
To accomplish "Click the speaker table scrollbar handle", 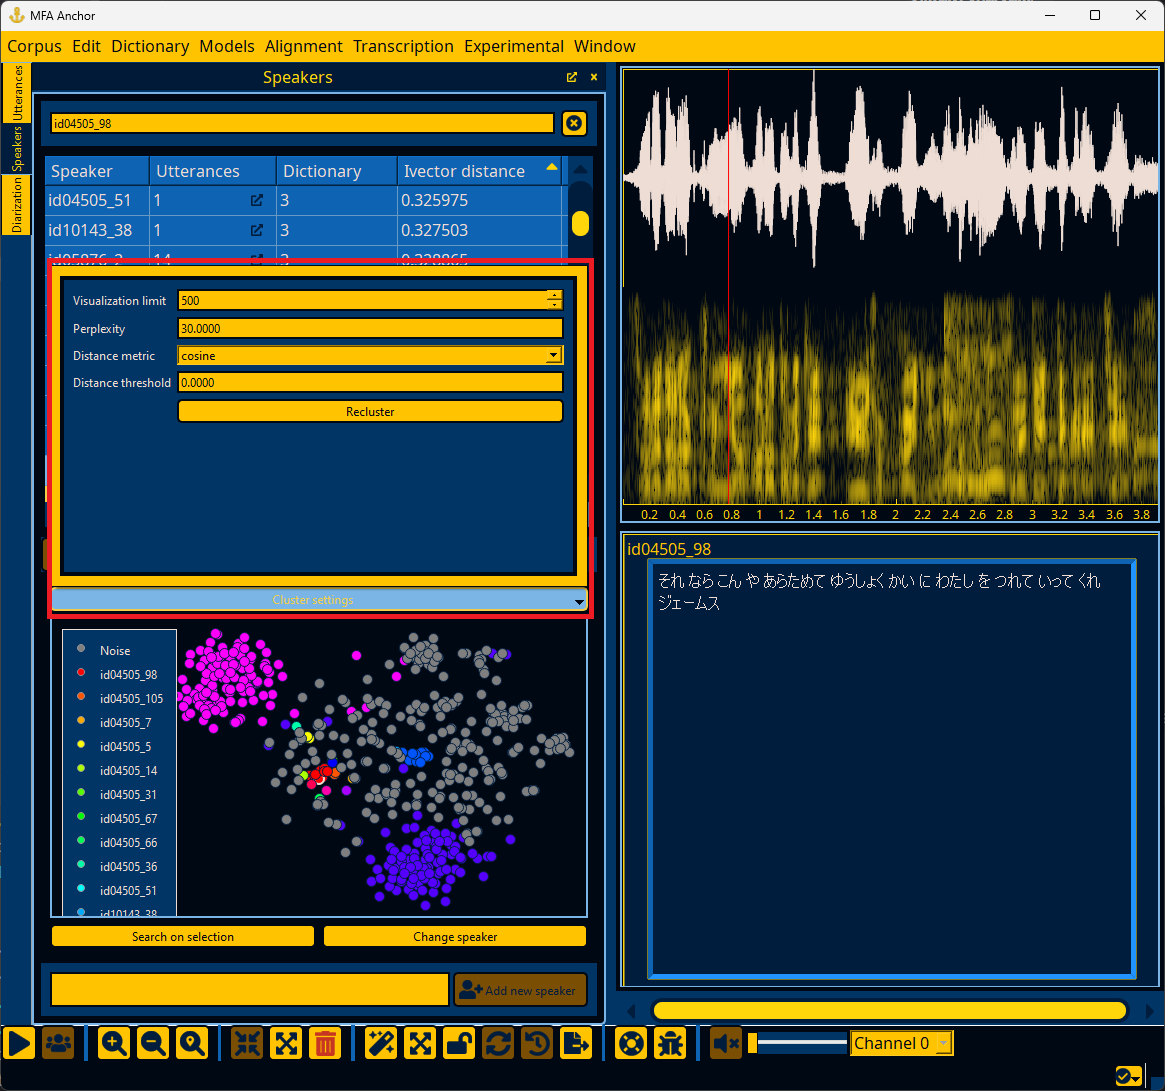I will tap(580, 224).
